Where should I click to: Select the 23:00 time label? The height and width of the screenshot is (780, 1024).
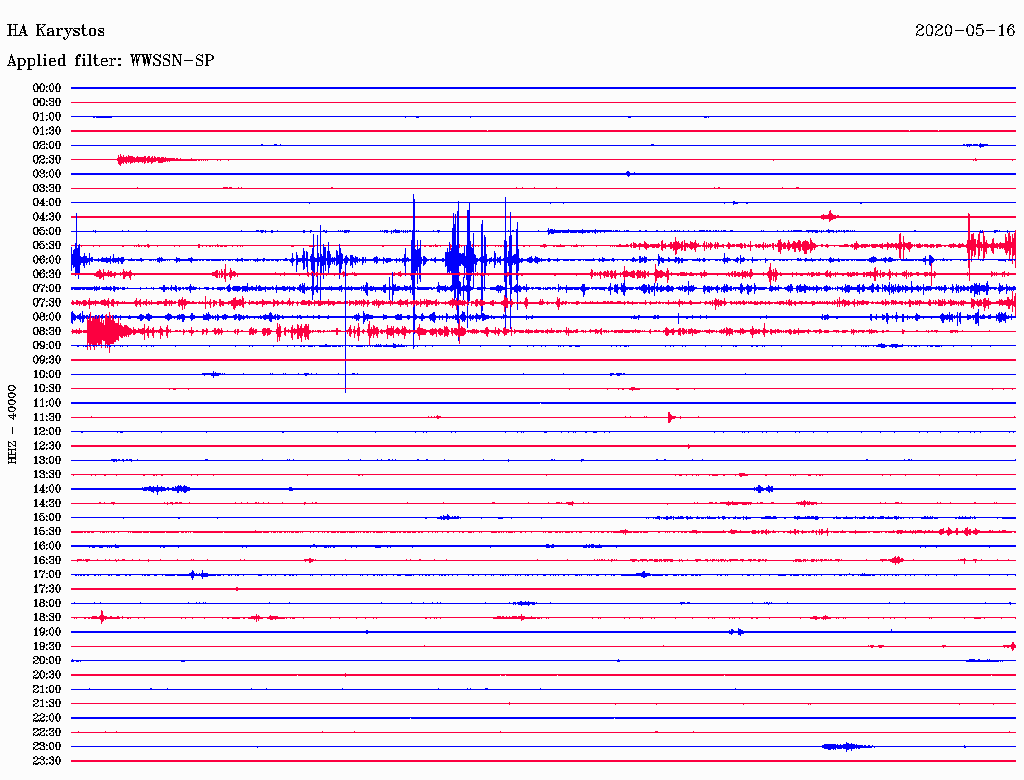click(47, 747)
